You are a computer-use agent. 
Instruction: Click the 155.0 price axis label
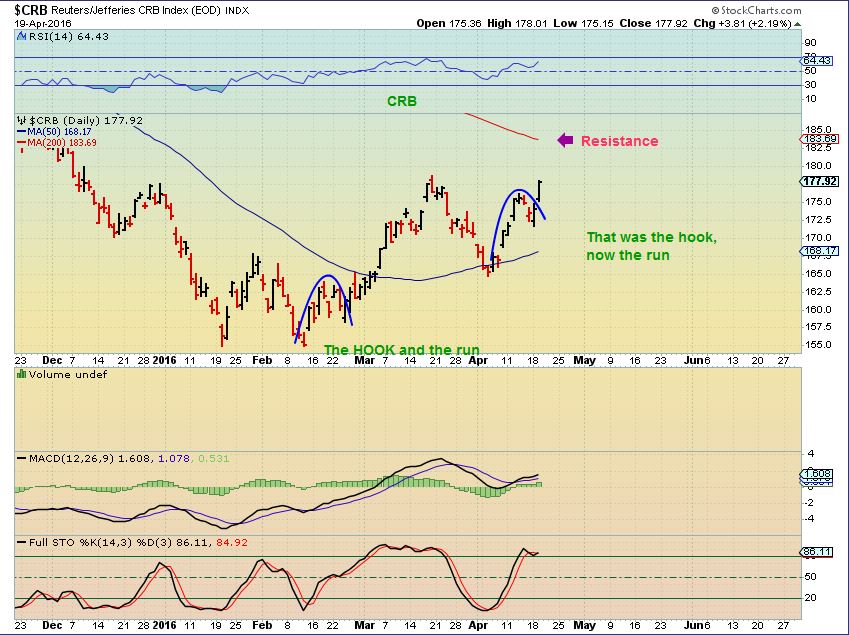(x=818, y=344)
